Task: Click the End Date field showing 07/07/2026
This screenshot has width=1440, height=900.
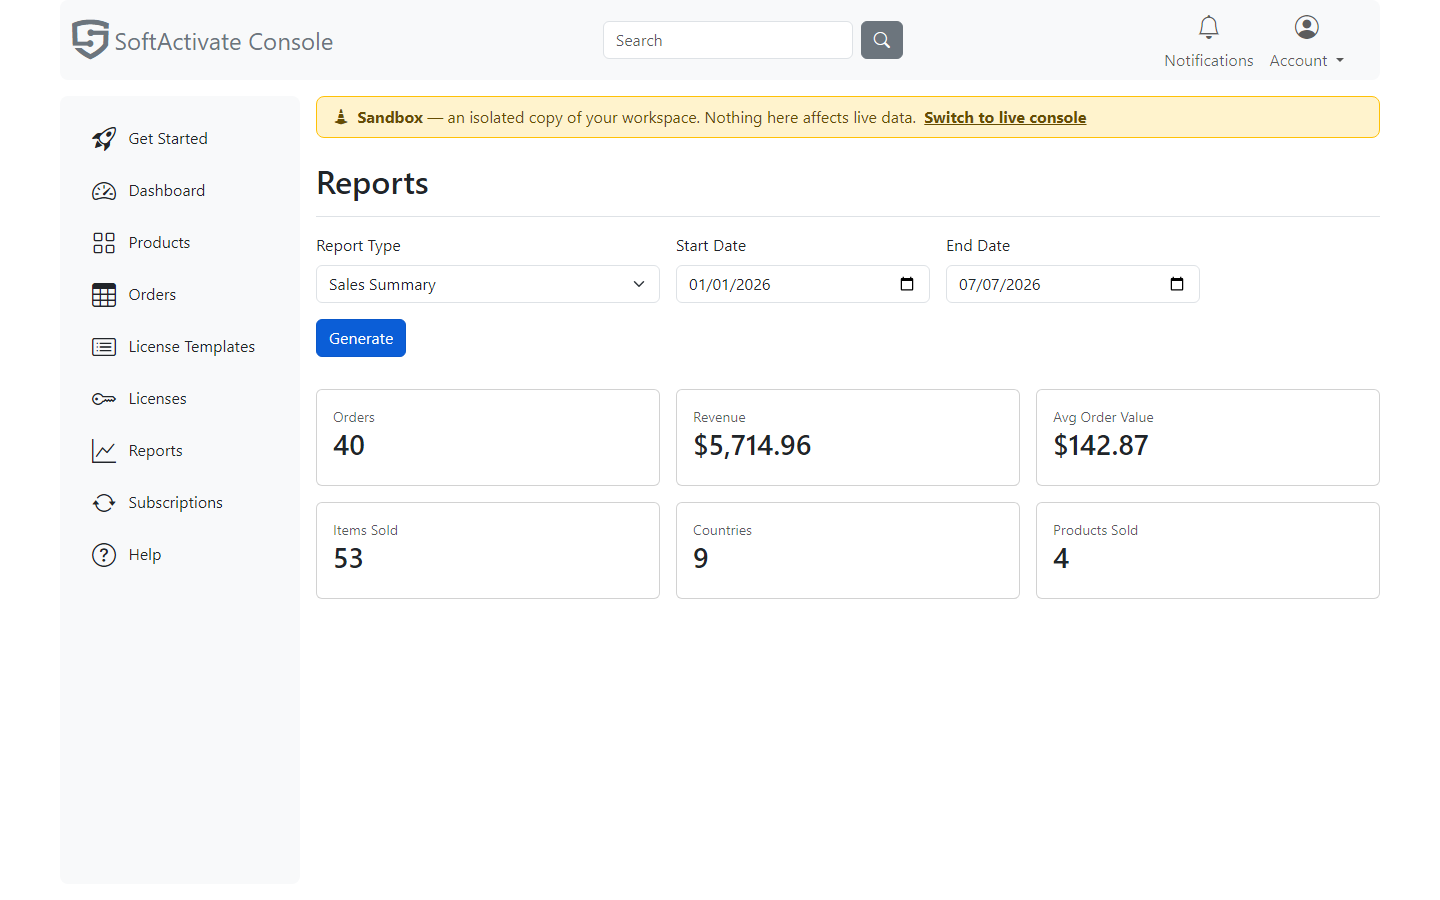Action: coord(1073,284)
